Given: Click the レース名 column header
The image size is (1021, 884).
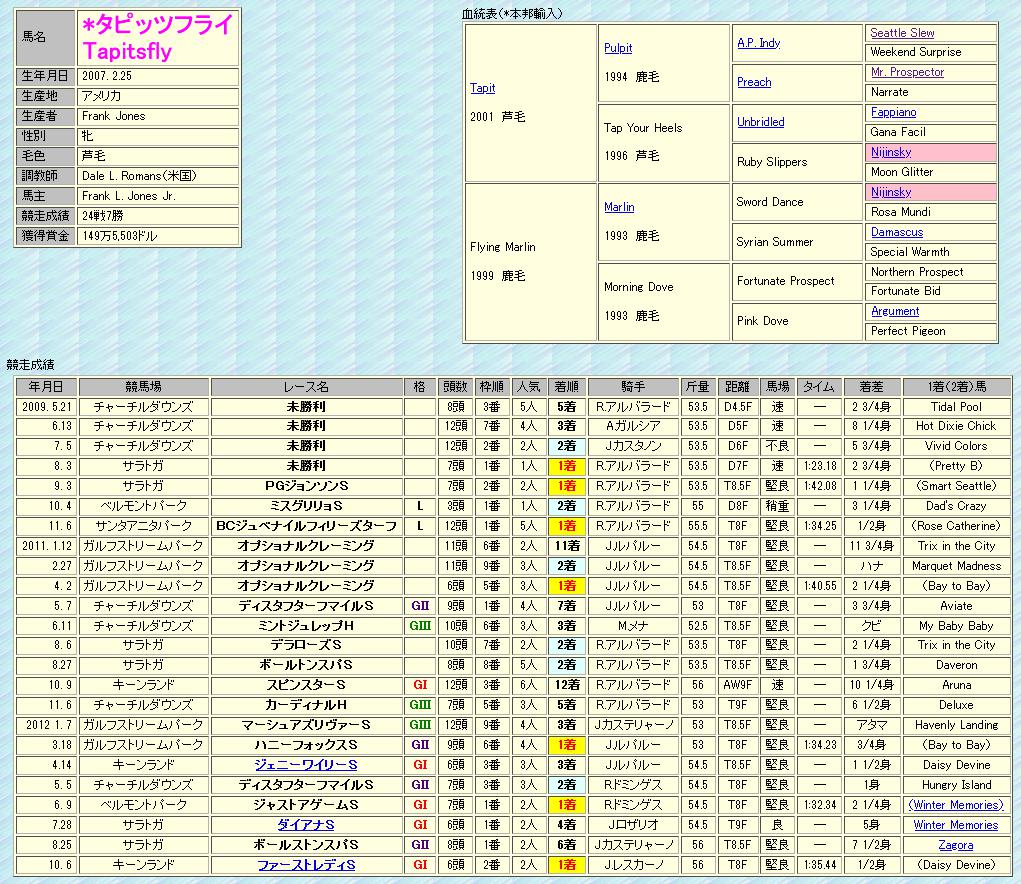Looking at the screenshot, I should (x=306, y=387).
